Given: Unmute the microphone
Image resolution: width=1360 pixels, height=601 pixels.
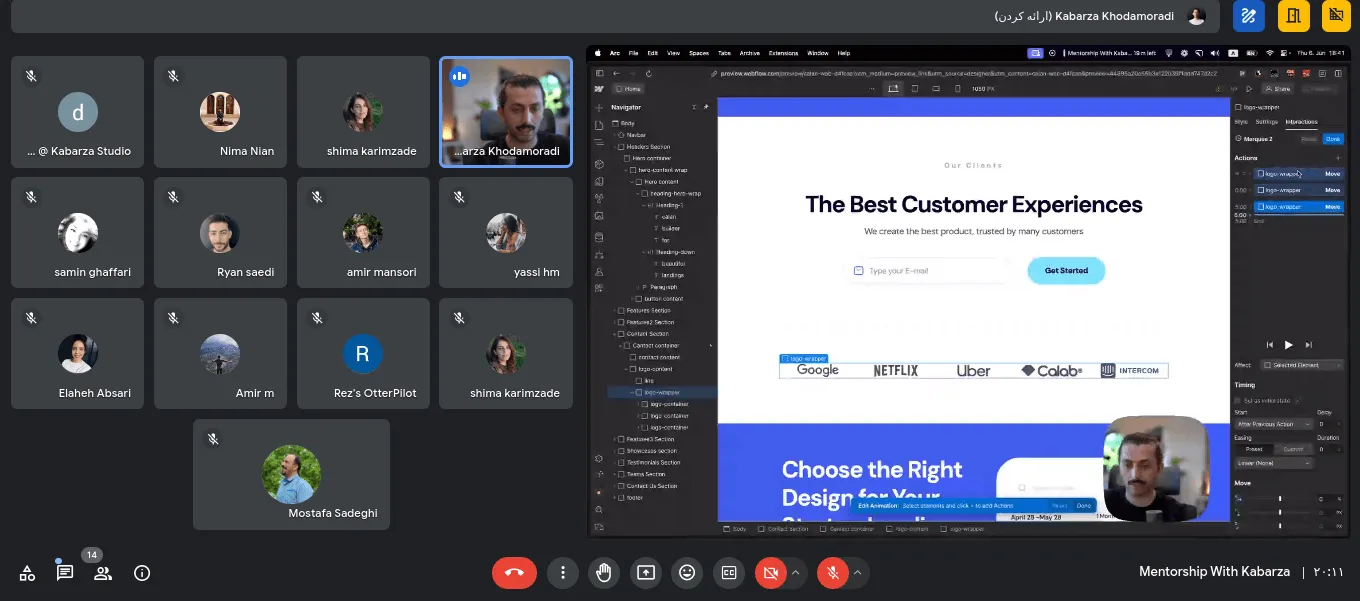Looking at the screenshot, I should 832,573.
